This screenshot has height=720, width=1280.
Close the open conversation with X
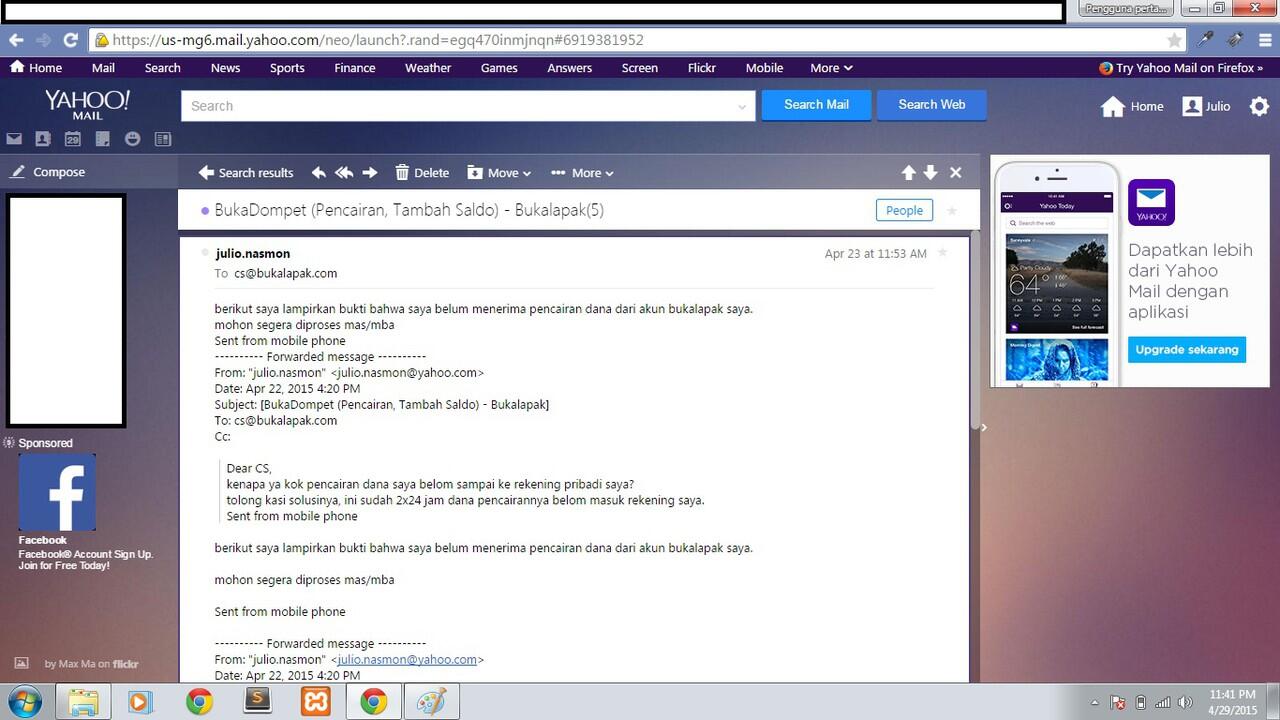(x=956, y=172)
